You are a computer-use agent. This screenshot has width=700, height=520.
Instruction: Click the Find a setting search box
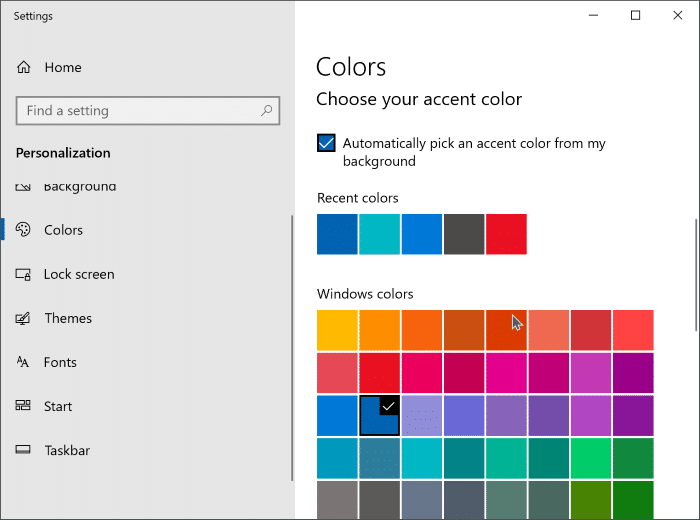(148, 110)
